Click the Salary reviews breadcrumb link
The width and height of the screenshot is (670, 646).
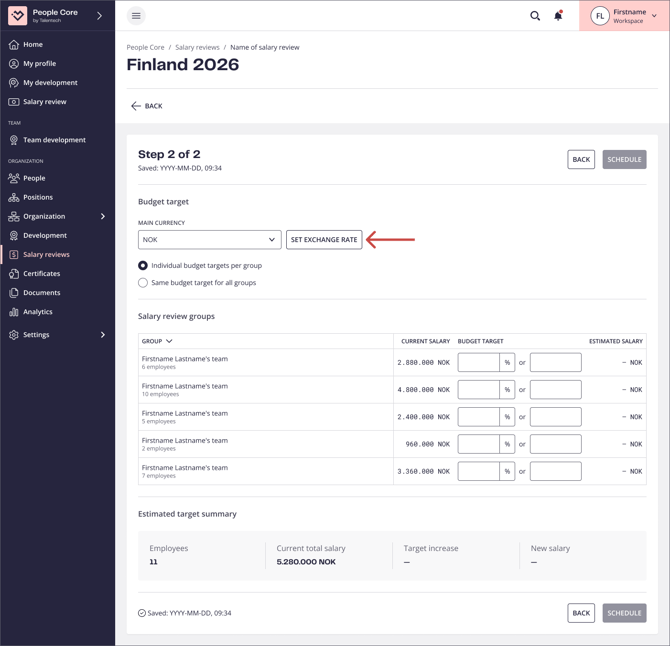(198, 47)
